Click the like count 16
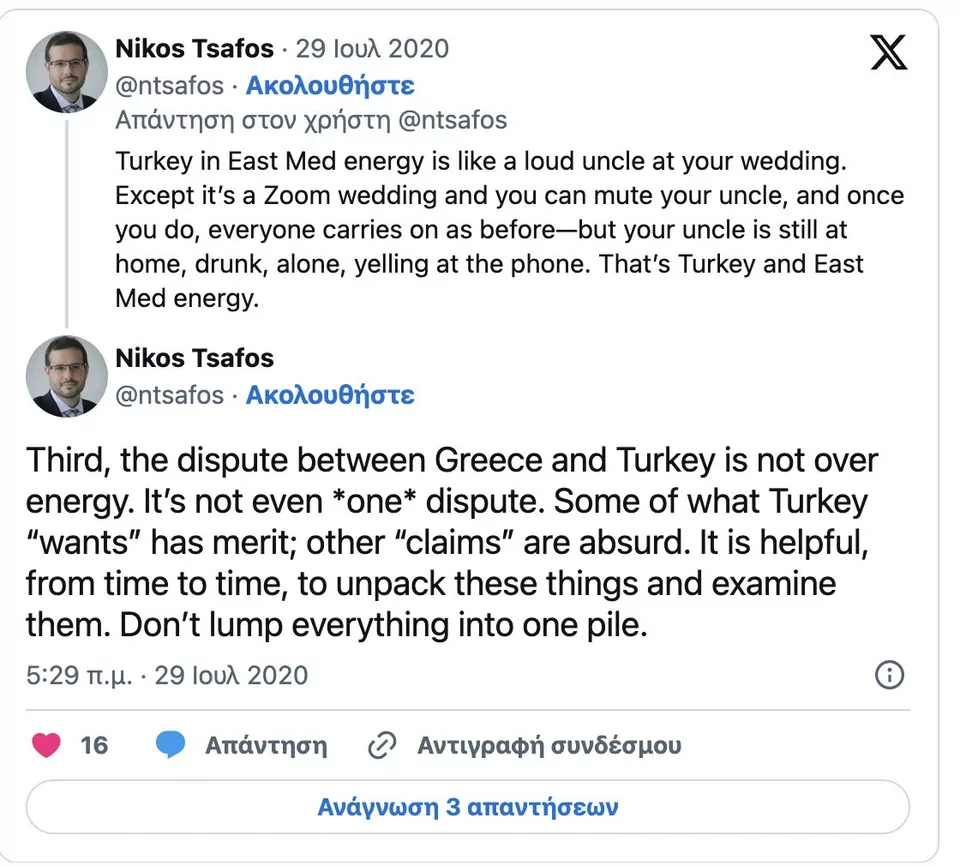Image resolution: width=960 pixels, height=866 pixels. [94, 745]
